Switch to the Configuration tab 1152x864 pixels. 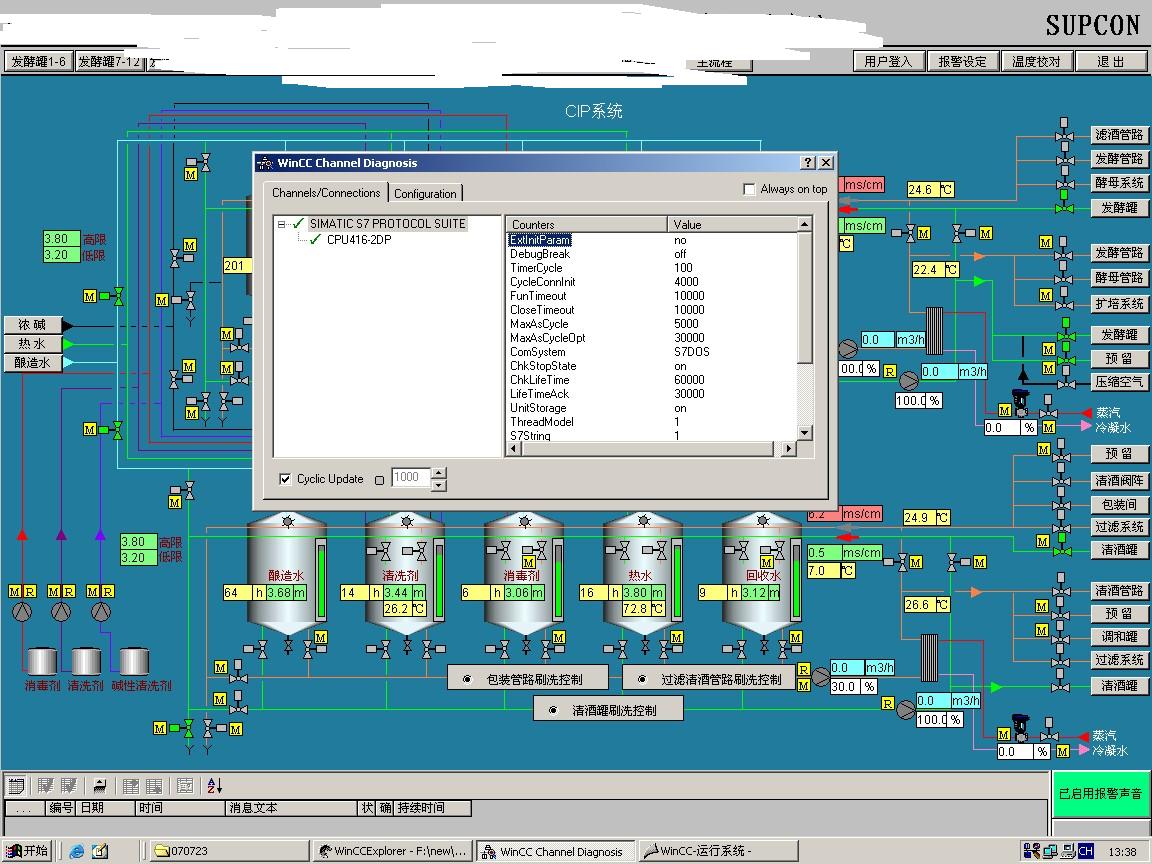[425, 194]
